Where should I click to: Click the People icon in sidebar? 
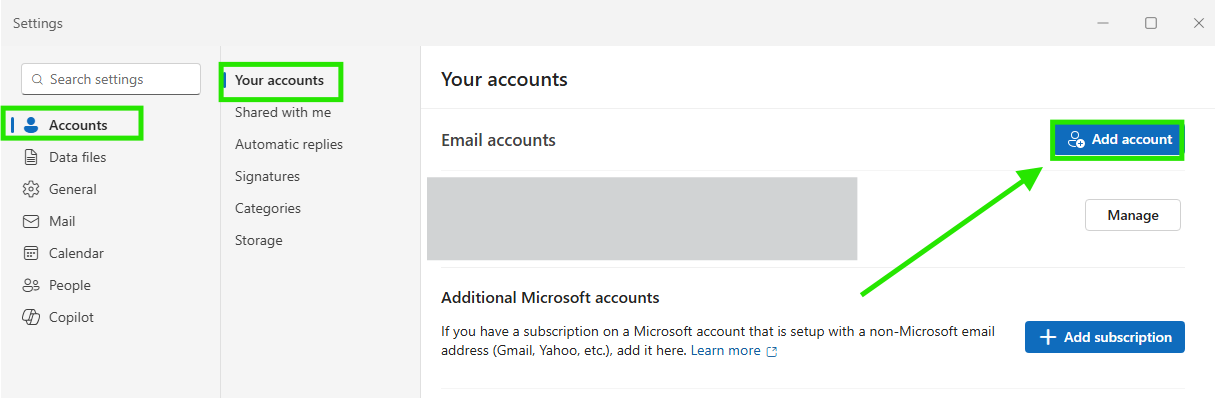click(x=31, y=285)
